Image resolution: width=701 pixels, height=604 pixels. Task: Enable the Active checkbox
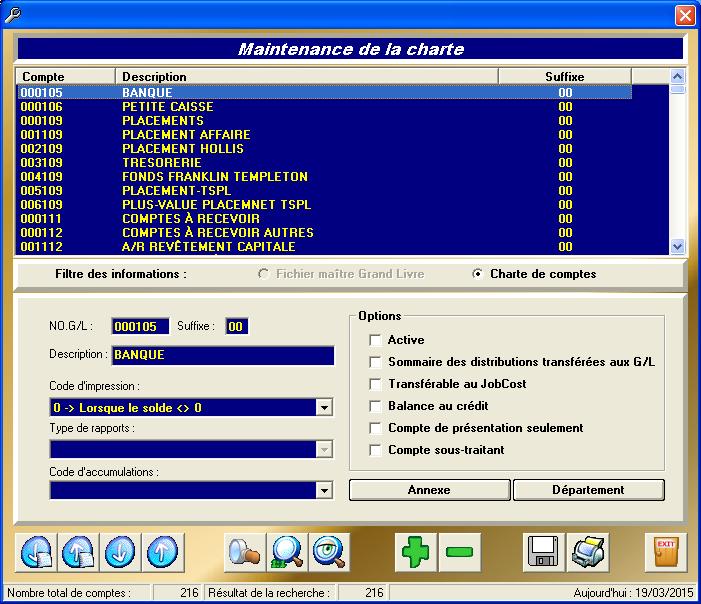376,340
